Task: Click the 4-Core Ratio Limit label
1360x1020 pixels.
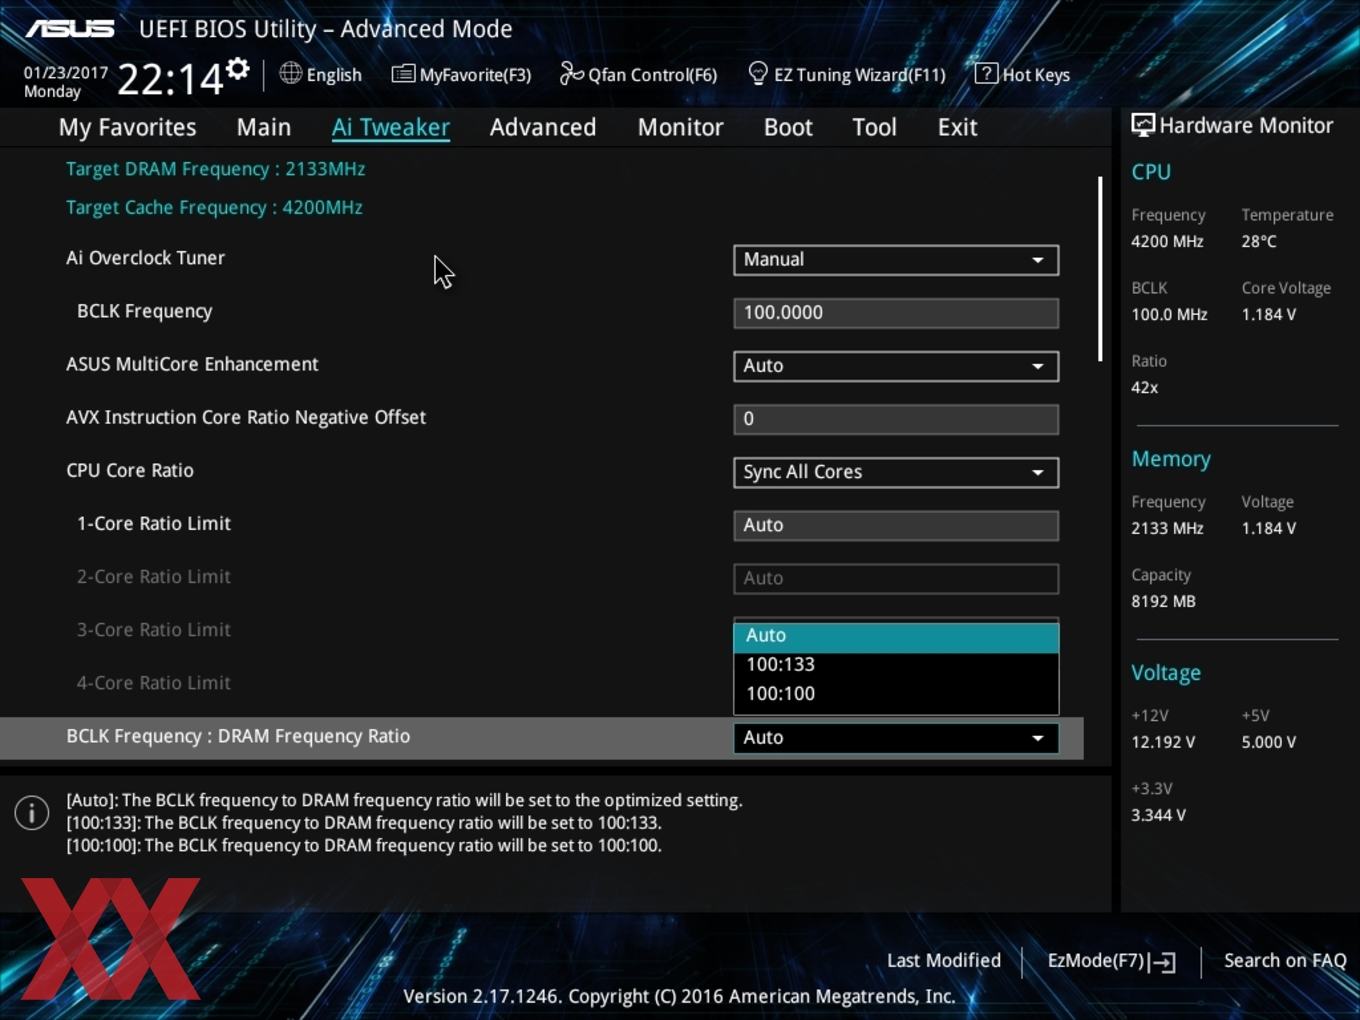Action: pos(154,683)
